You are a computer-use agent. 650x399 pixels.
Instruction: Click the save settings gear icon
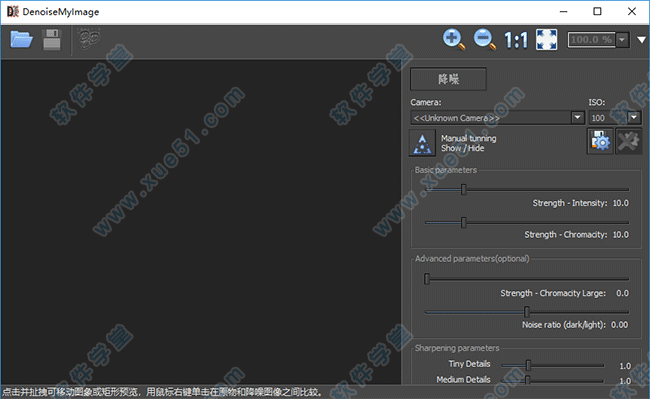600,141
